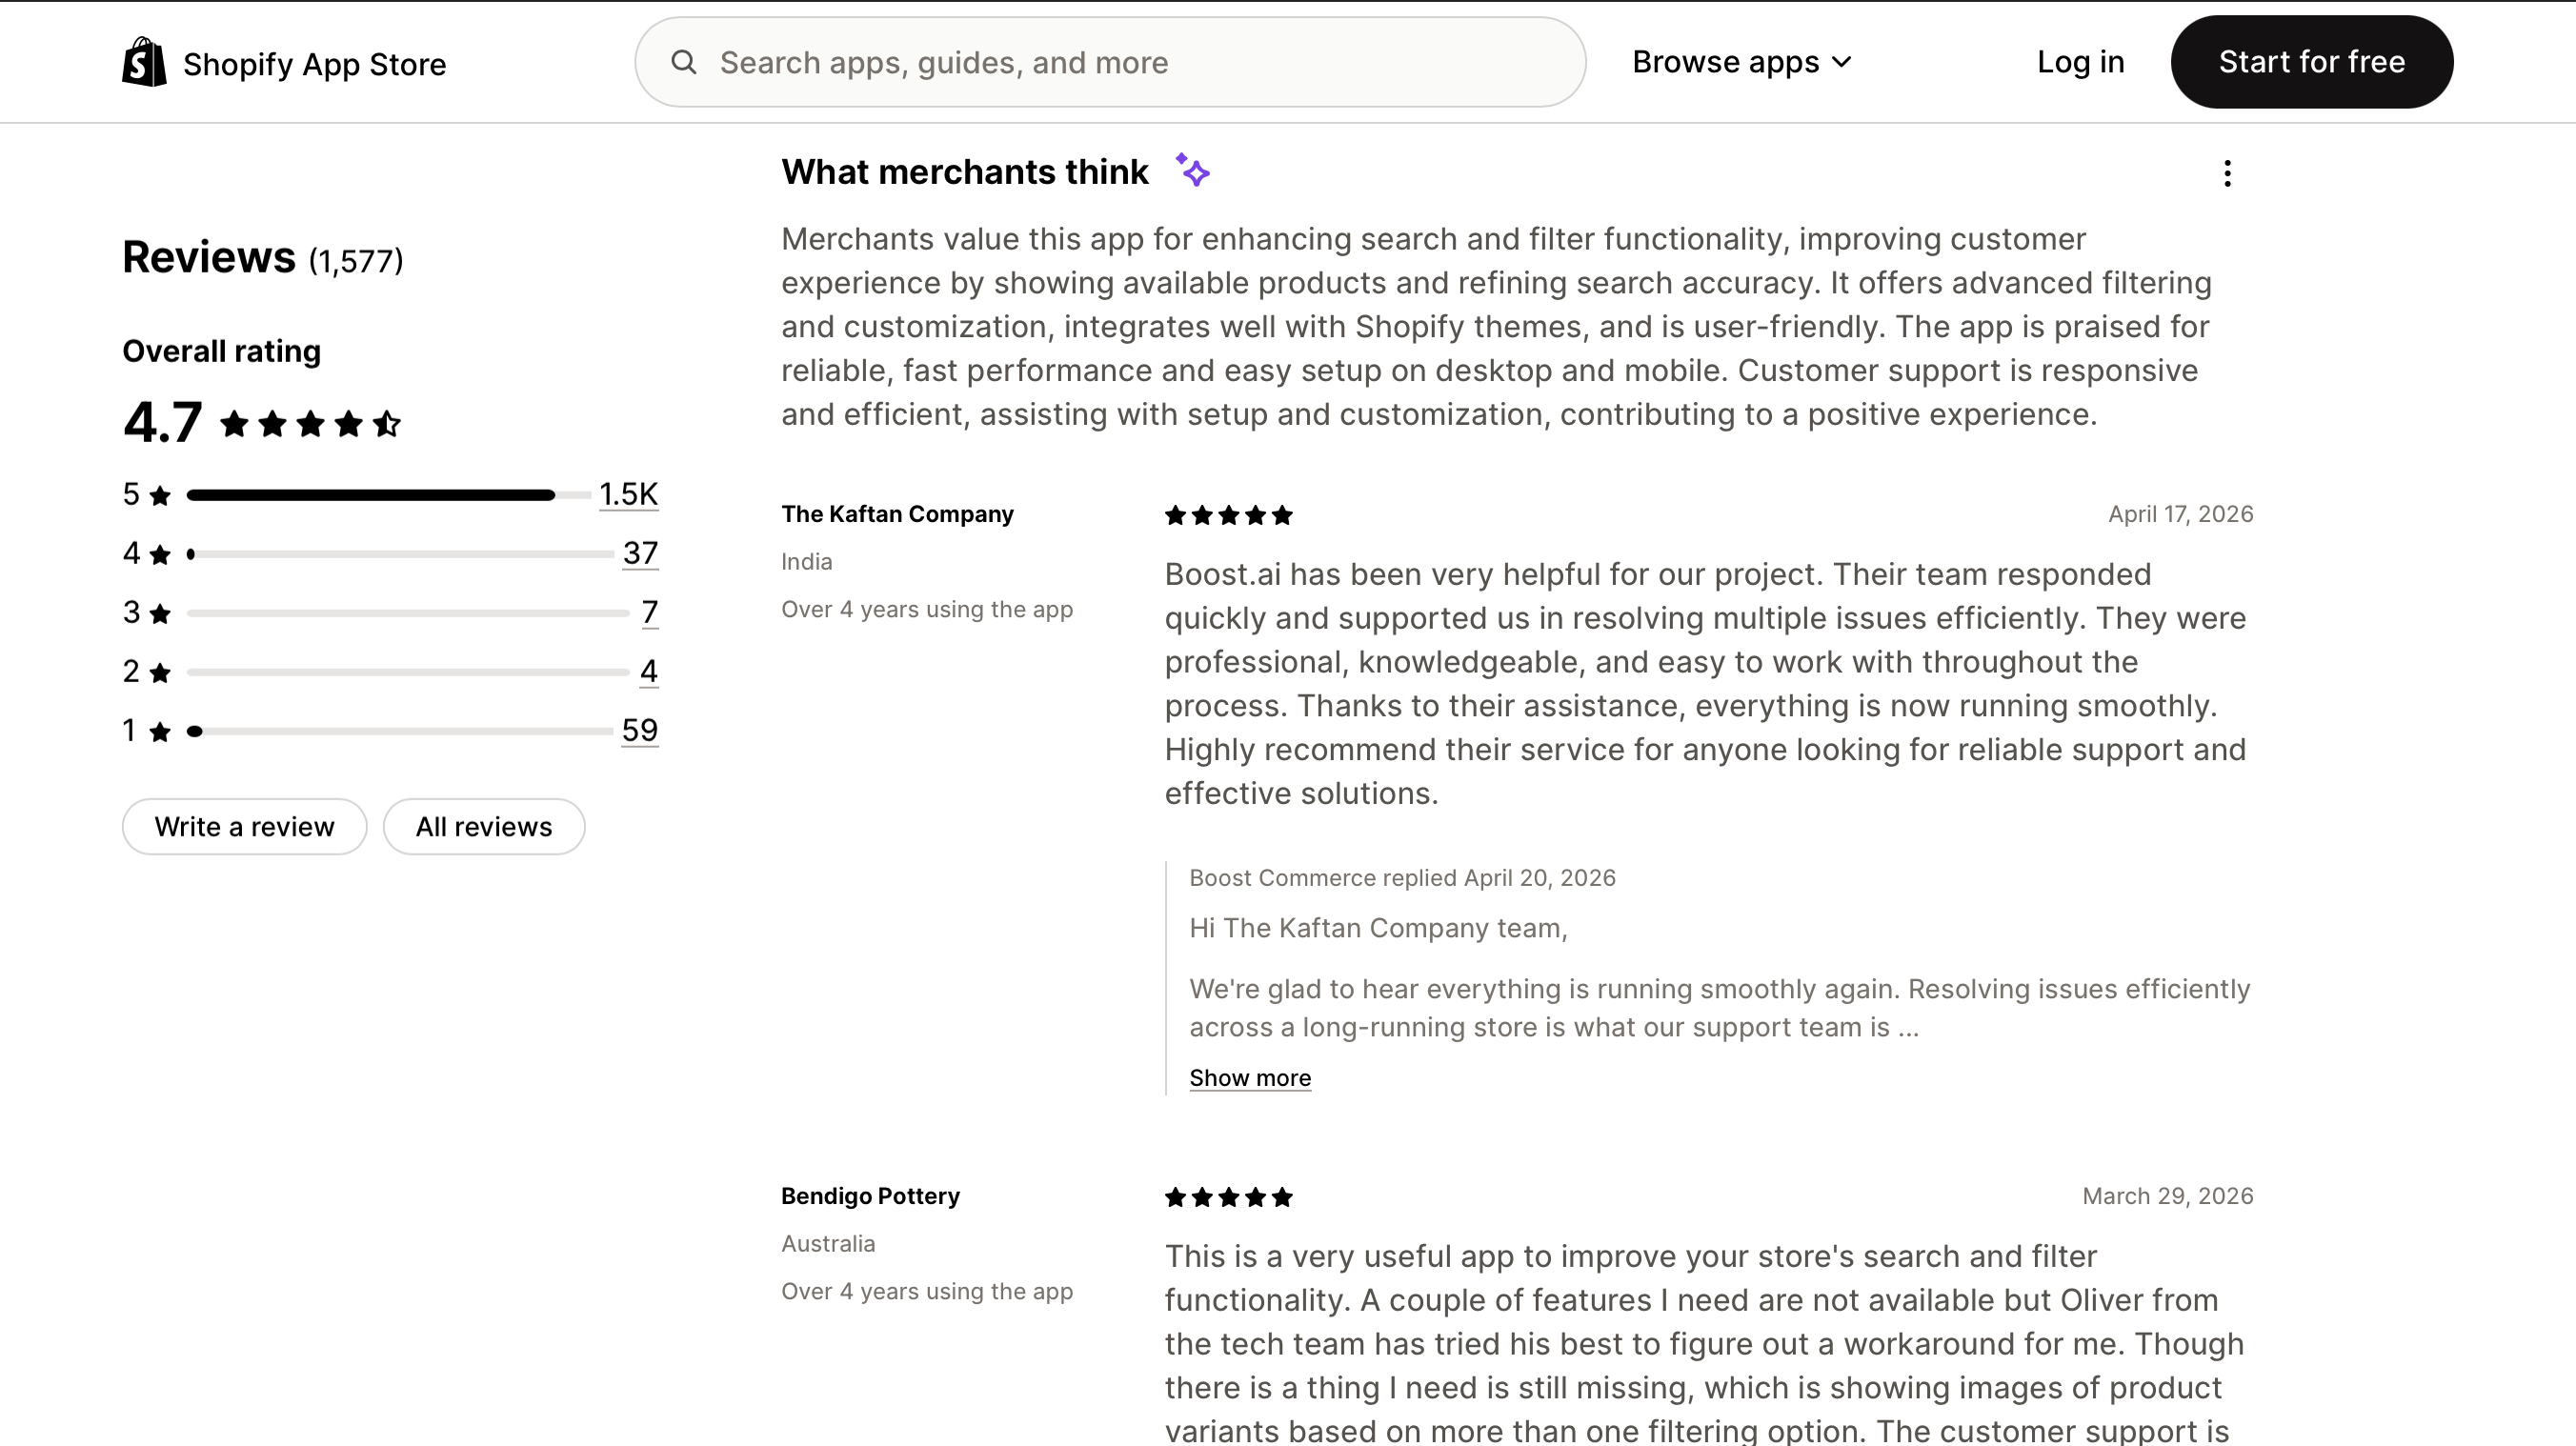Open the three-dot options menu
Viewport: 2576px width, 1446px height.
coord(2227,174)
